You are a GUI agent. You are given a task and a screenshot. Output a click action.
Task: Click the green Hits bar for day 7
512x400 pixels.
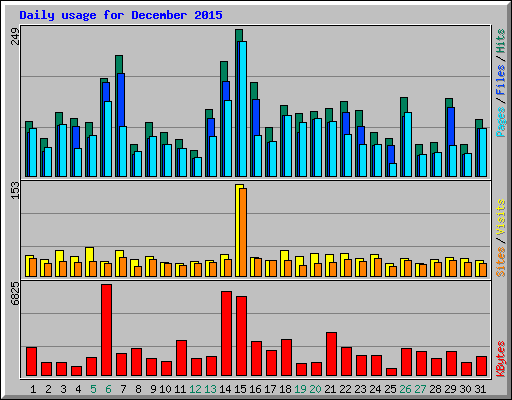click(x=119, y=64)
